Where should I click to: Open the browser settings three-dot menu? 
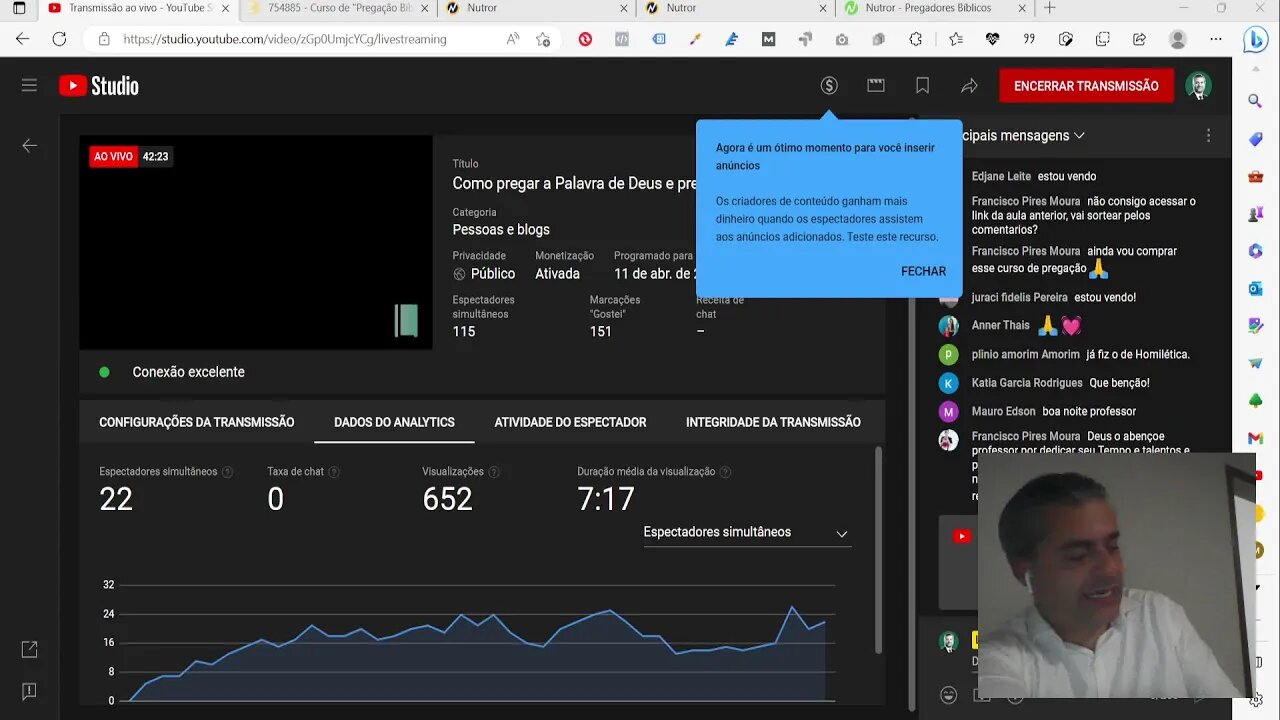1216,39
